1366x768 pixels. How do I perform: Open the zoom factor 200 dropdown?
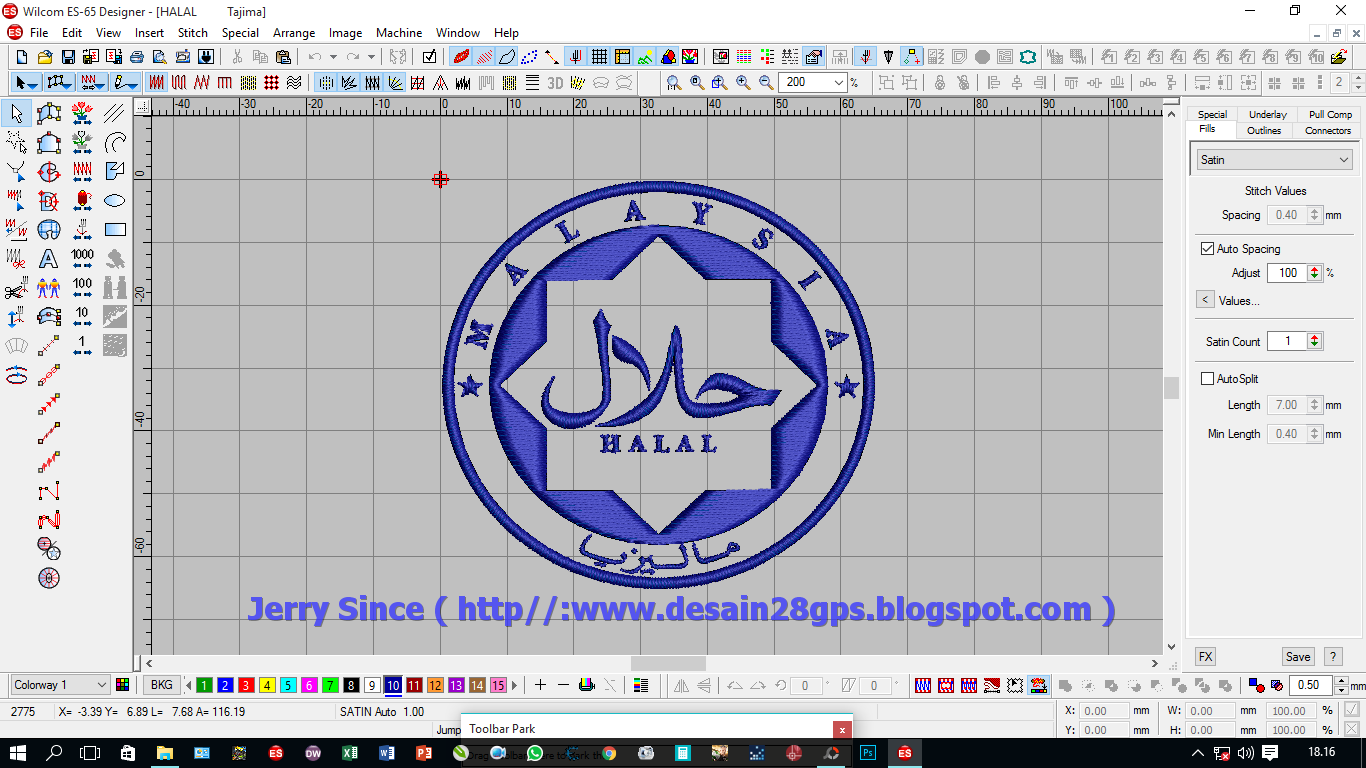click(838, 83)
